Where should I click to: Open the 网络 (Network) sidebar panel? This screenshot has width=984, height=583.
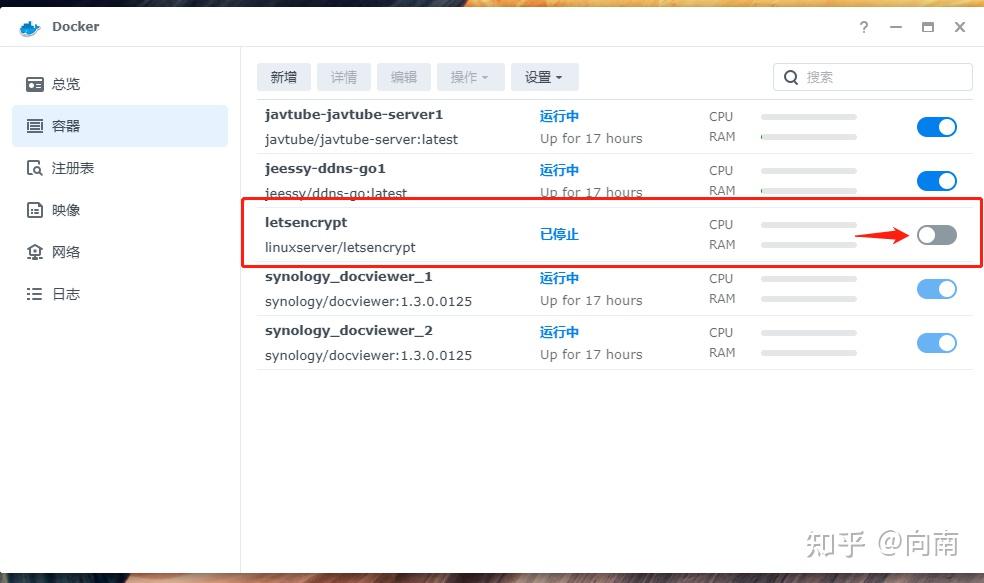pyautogui.click(x=65, y=252)
